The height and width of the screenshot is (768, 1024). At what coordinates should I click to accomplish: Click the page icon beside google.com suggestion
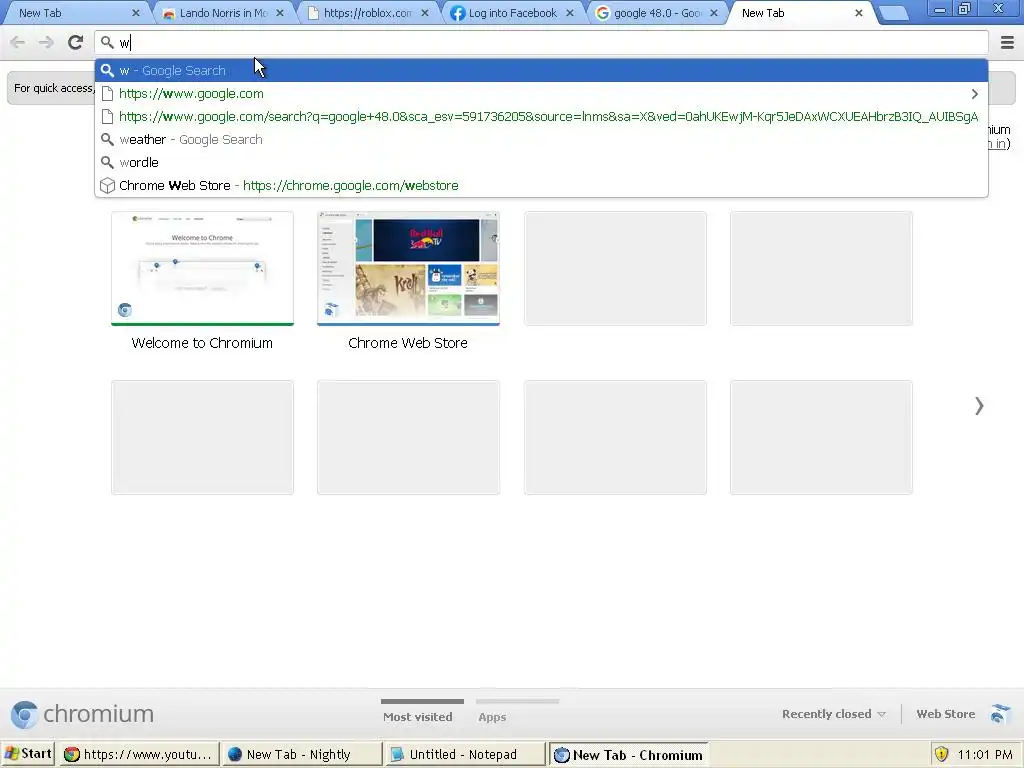pyautogui.click(x=107, y=94)
